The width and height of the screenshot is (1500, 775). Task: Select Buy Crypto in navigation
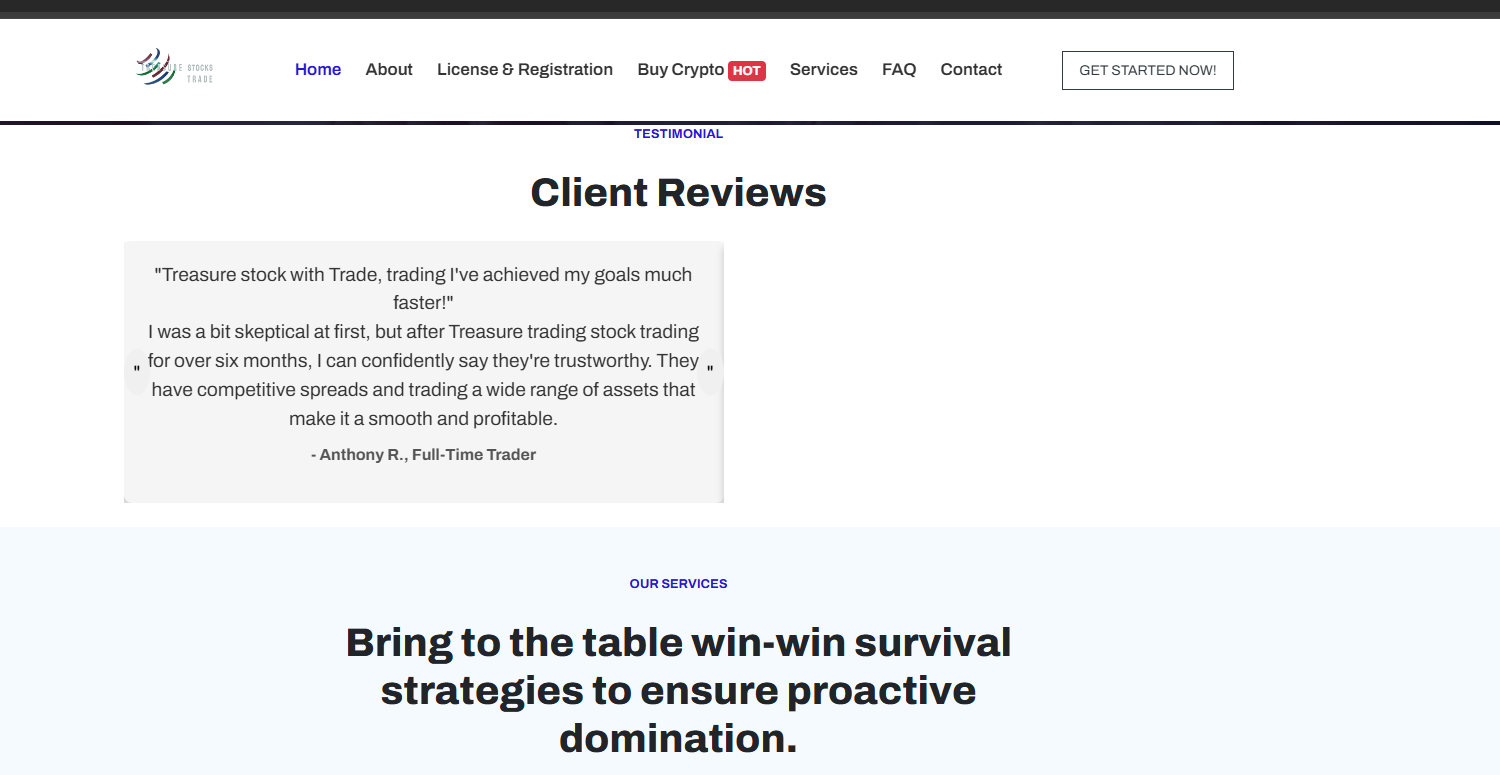pos(681,70)
